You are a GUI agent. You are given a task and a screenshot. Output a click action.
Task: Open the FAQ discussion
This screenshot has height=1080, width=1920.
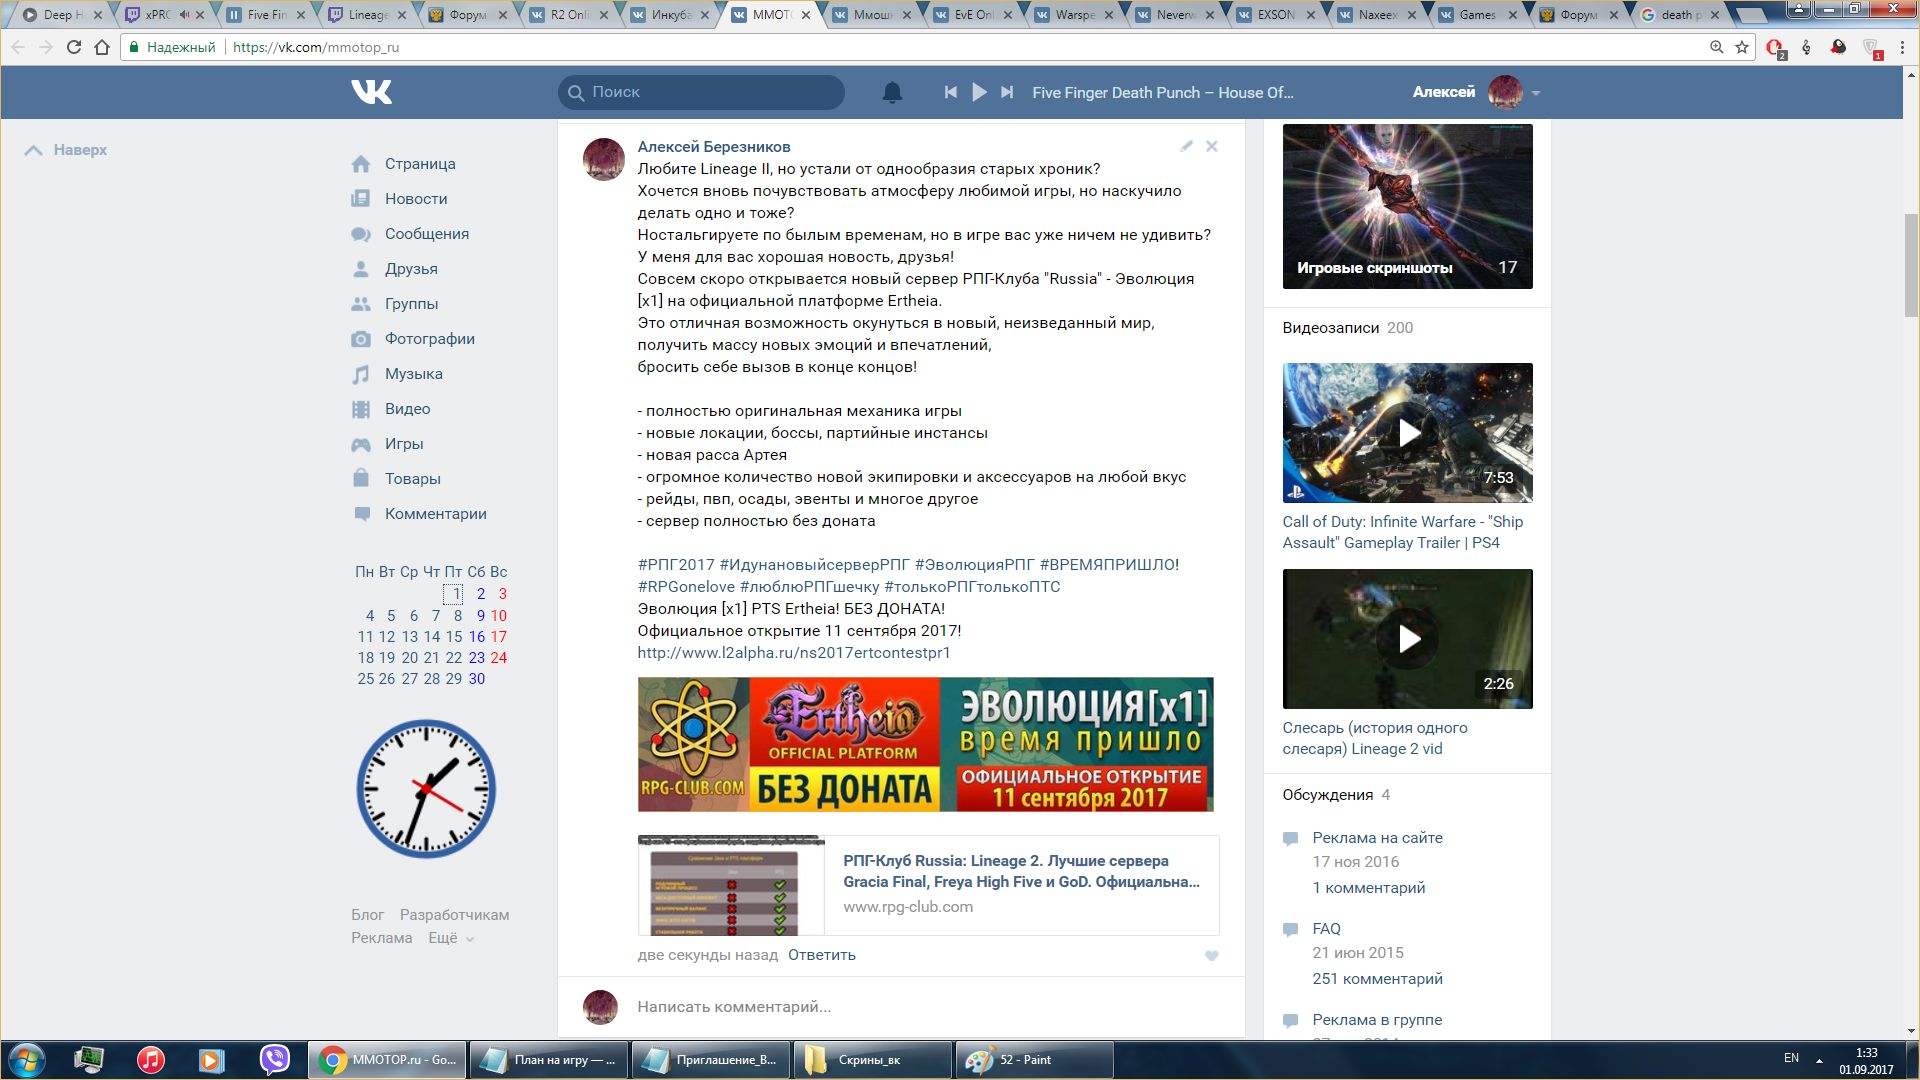point(1327,929)
